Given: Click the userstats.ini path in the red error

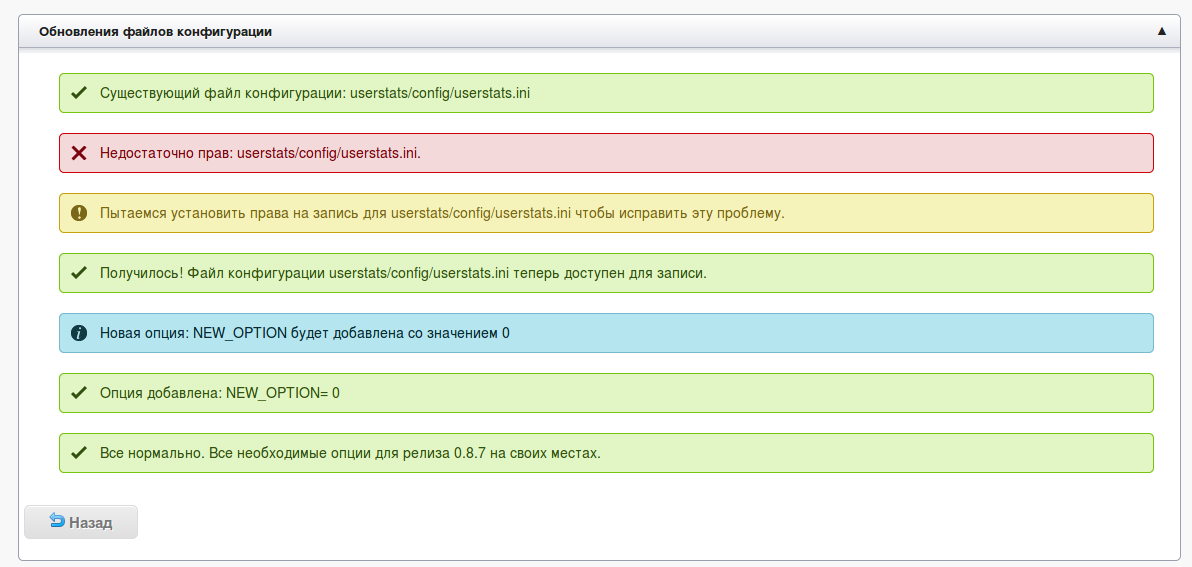Looking at the screenshot, I should 329,153.
